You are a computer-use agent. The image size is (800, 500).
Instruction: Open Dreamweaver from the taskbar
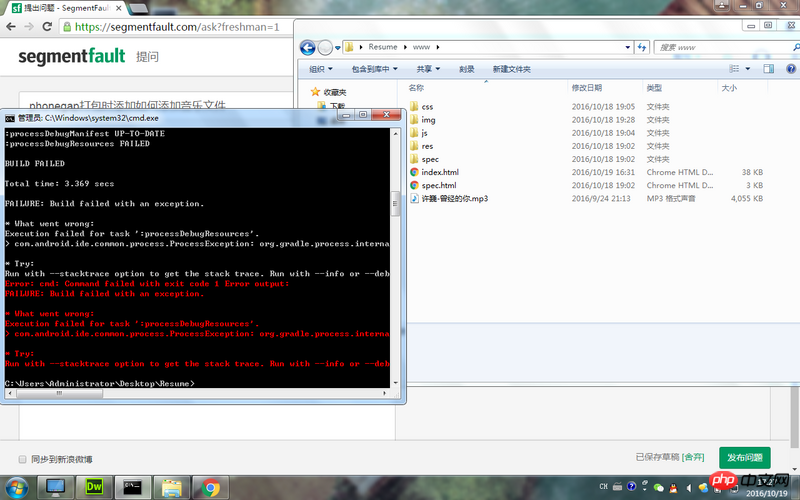point(97,487)
